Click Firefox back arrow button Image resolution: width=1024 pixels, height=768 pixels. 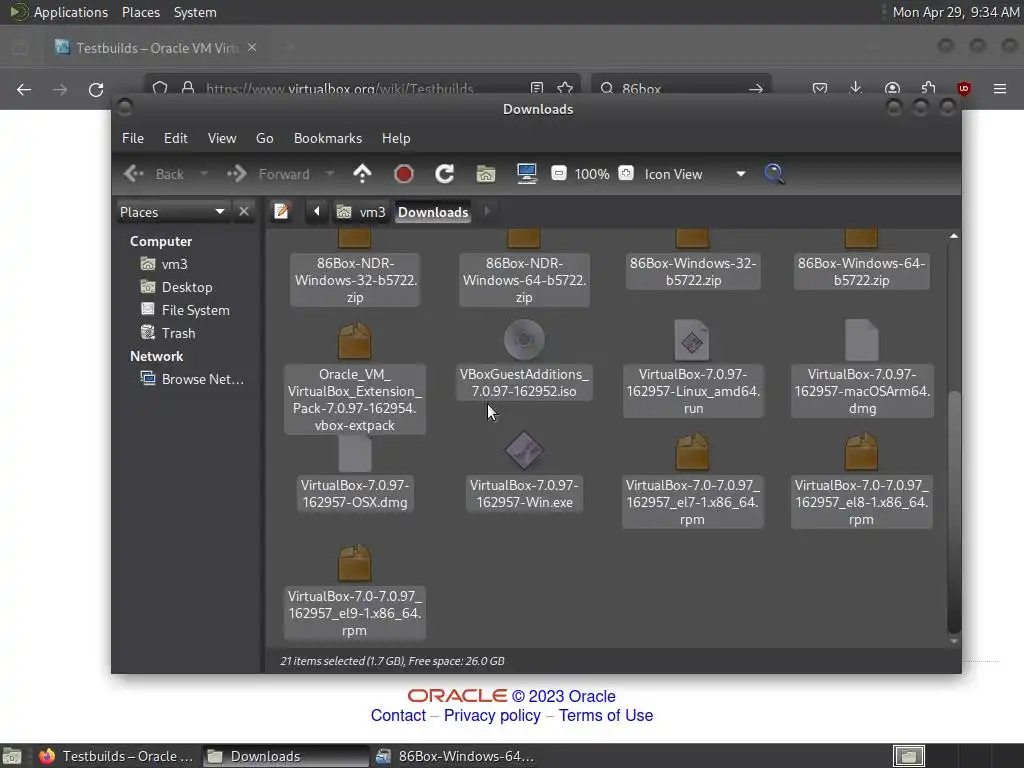click(x=24, y=89)
